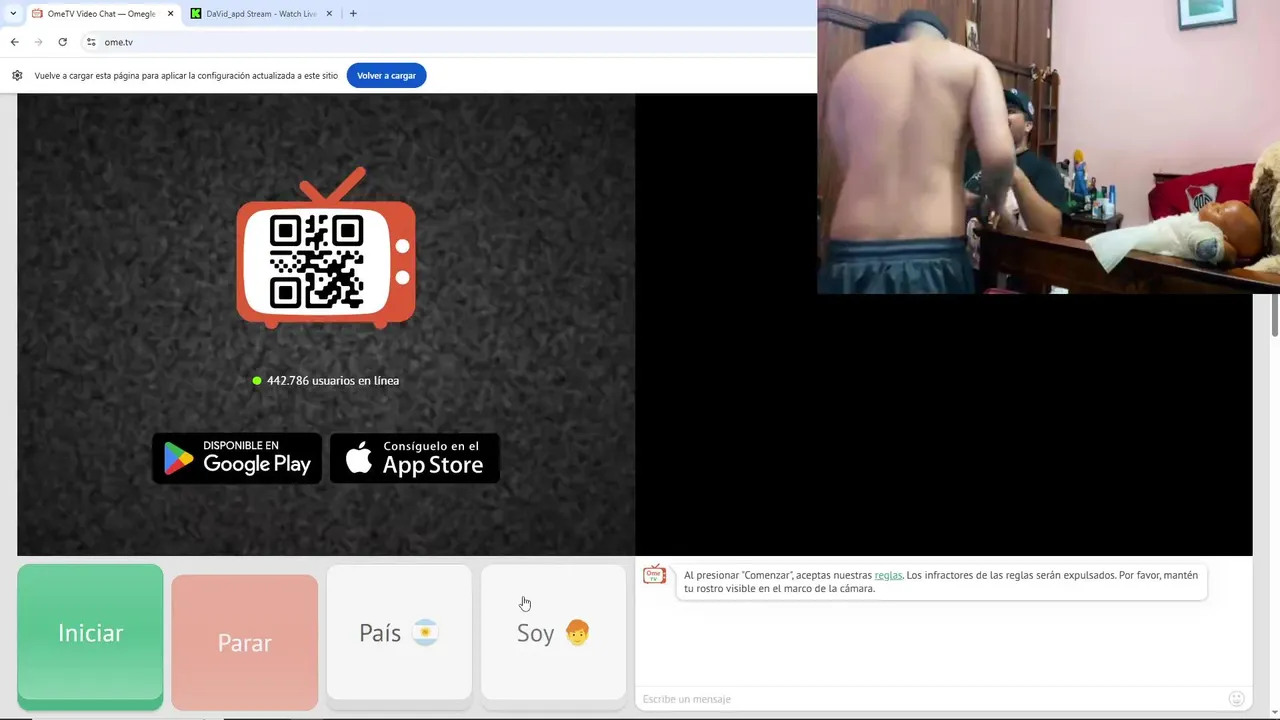Focus the Escribe un mensaje field
The image size is (1280, 720).
pos(930,699)
